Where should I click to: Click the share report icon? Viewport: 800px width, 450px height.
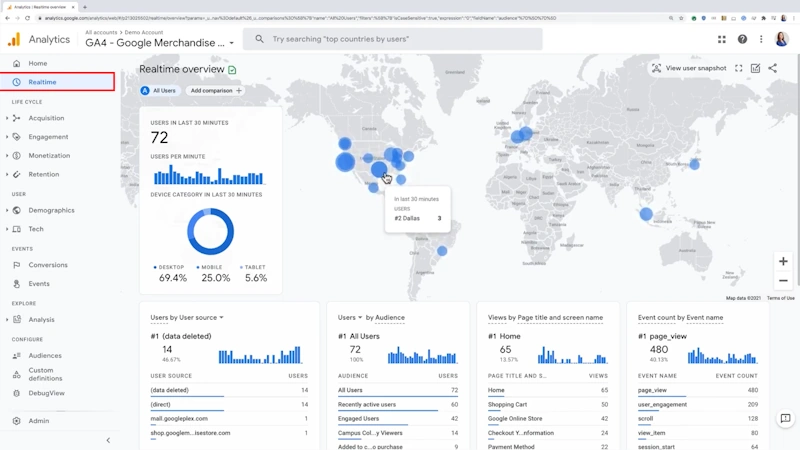[773, 68]
